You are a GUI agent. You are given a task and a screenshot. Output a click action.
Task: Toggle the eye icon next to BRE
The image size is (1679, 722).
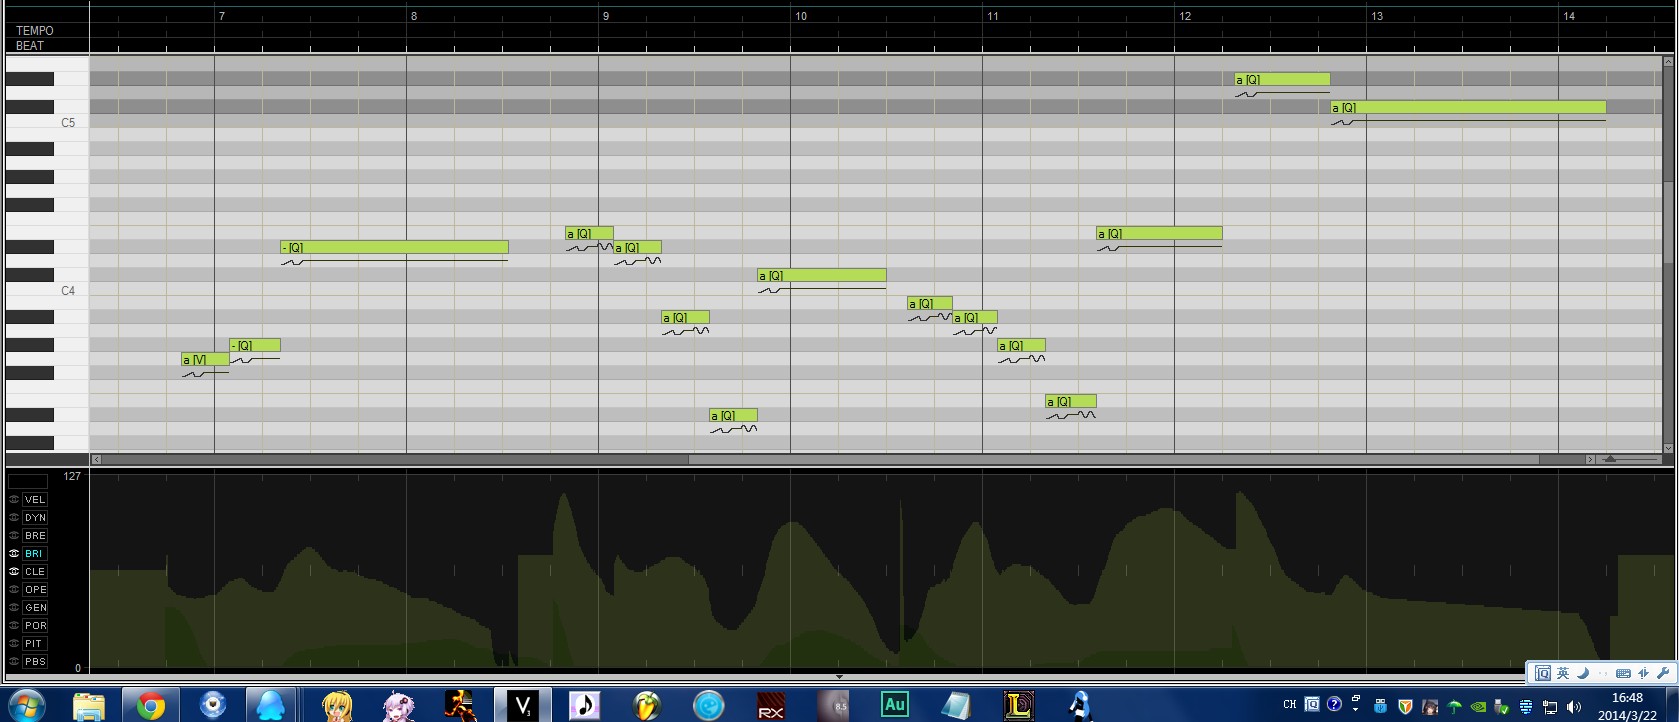[x=14, y=535]
